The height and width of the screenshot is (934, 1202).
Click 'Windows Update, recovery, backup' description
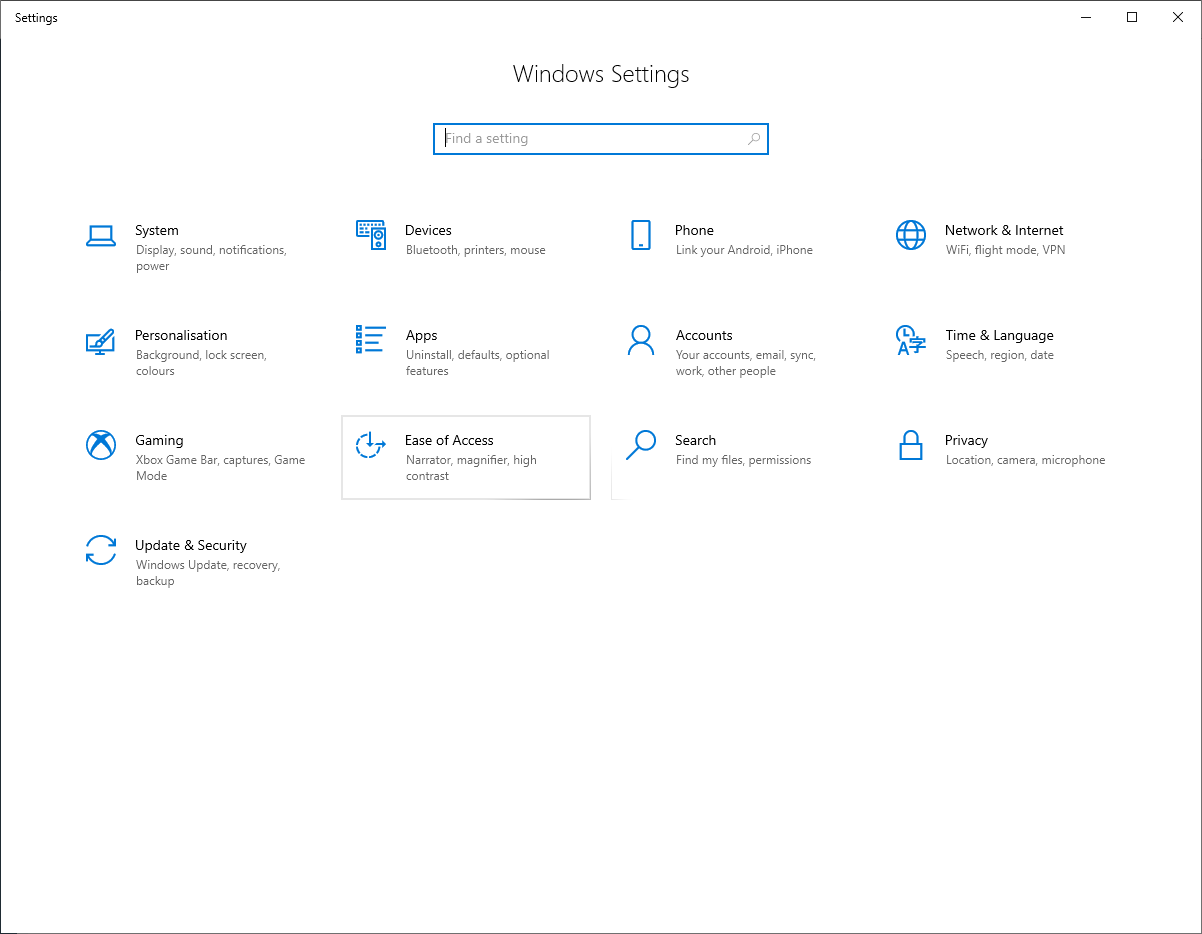coord(208,573)
